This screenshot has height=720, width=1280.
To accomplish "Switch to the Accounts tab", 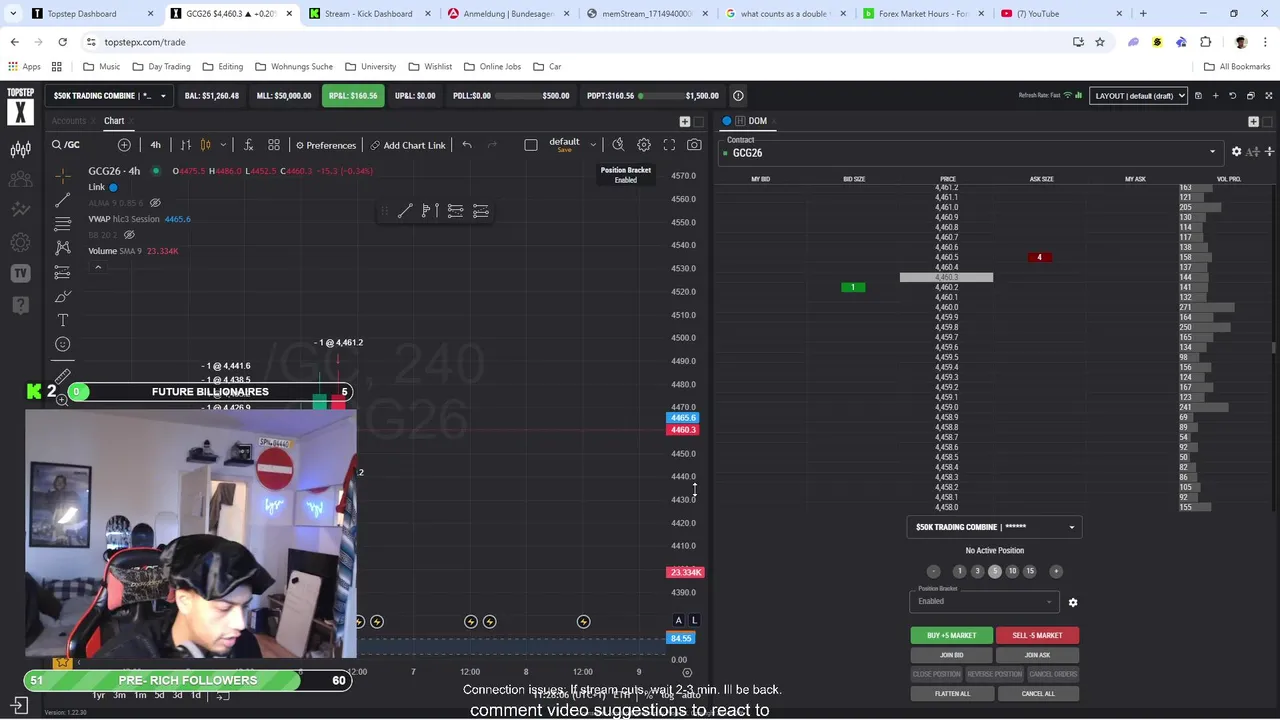I will click(x=69, y=121).
